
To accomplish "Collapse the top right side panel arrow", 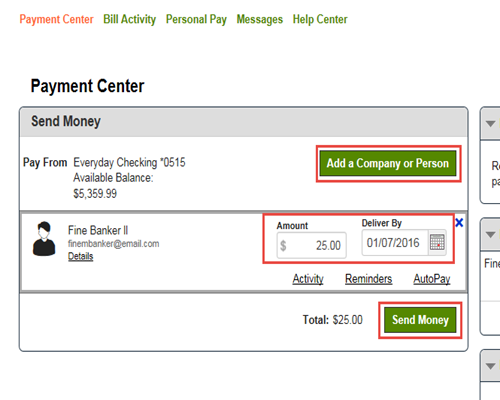I will [490, 124].
